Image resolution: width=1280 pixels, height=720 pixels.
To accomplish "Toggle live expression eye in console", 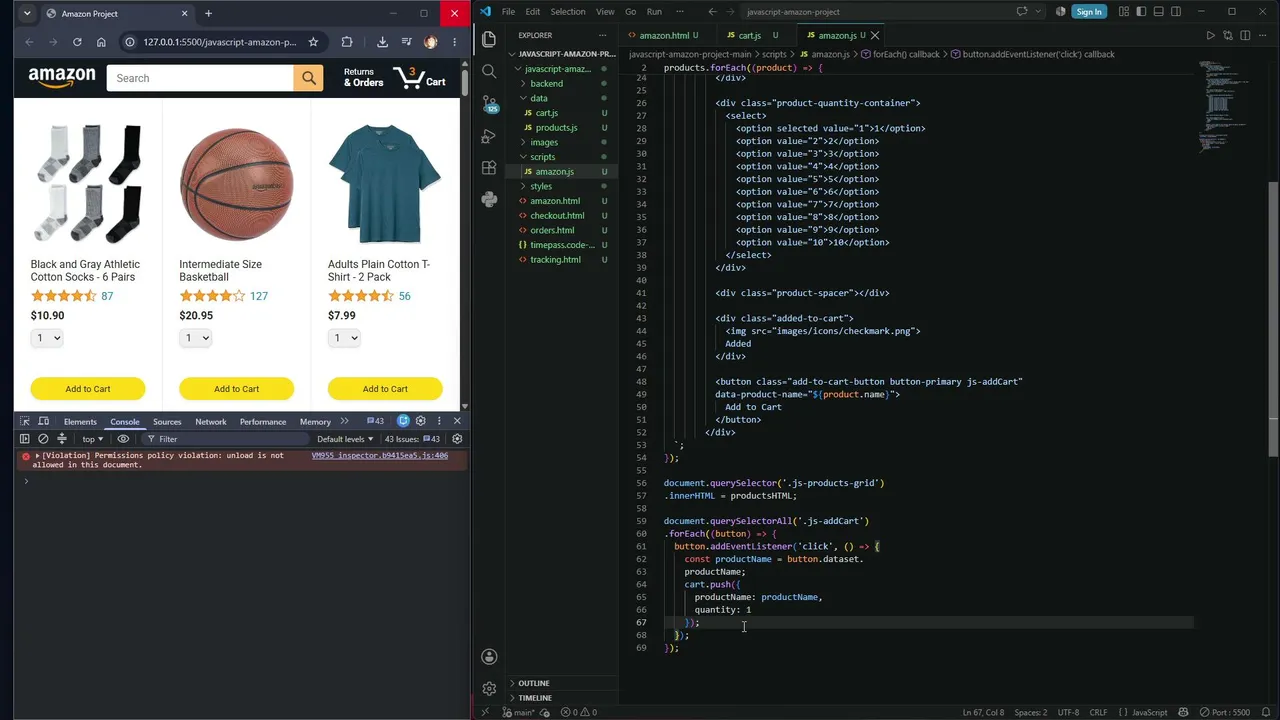I will pyautogui.click(x=123, y=439).
